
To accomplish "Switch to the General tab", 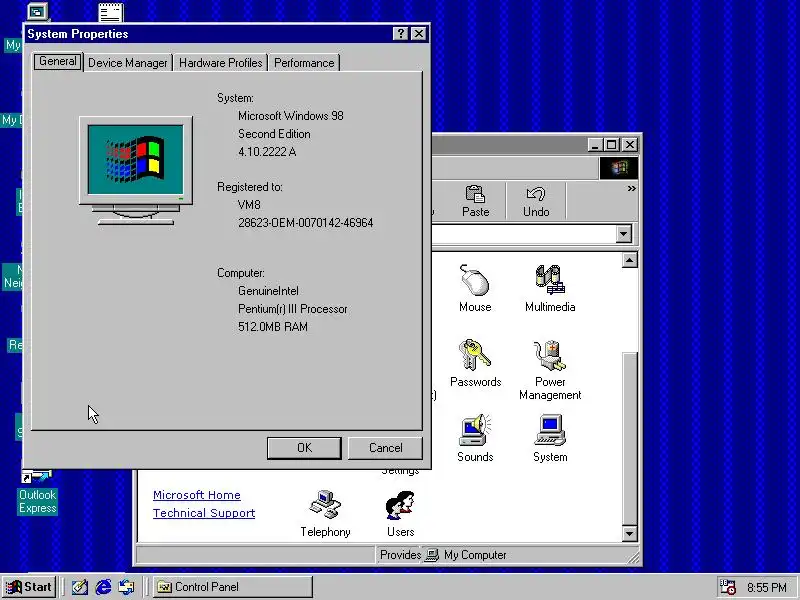I will click(58, 62).
